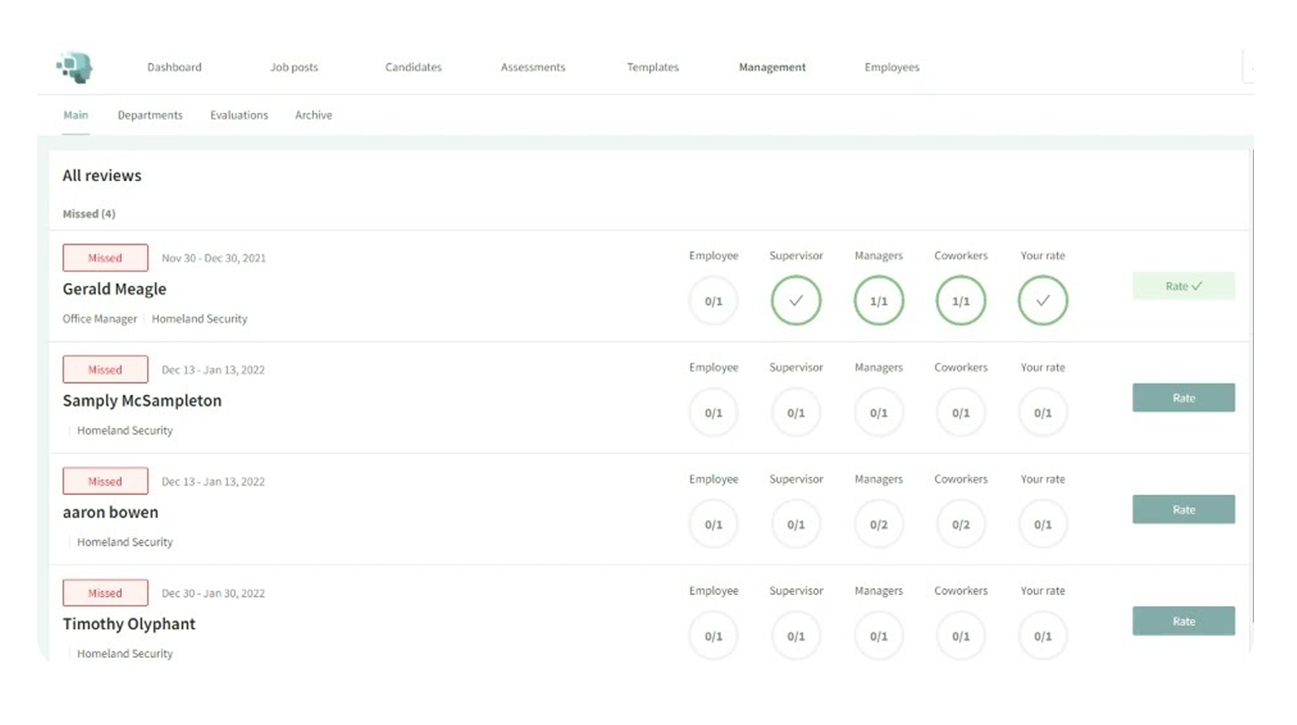Click Gerald Meagle's Managers 1/1 circle

pos(879,301)
